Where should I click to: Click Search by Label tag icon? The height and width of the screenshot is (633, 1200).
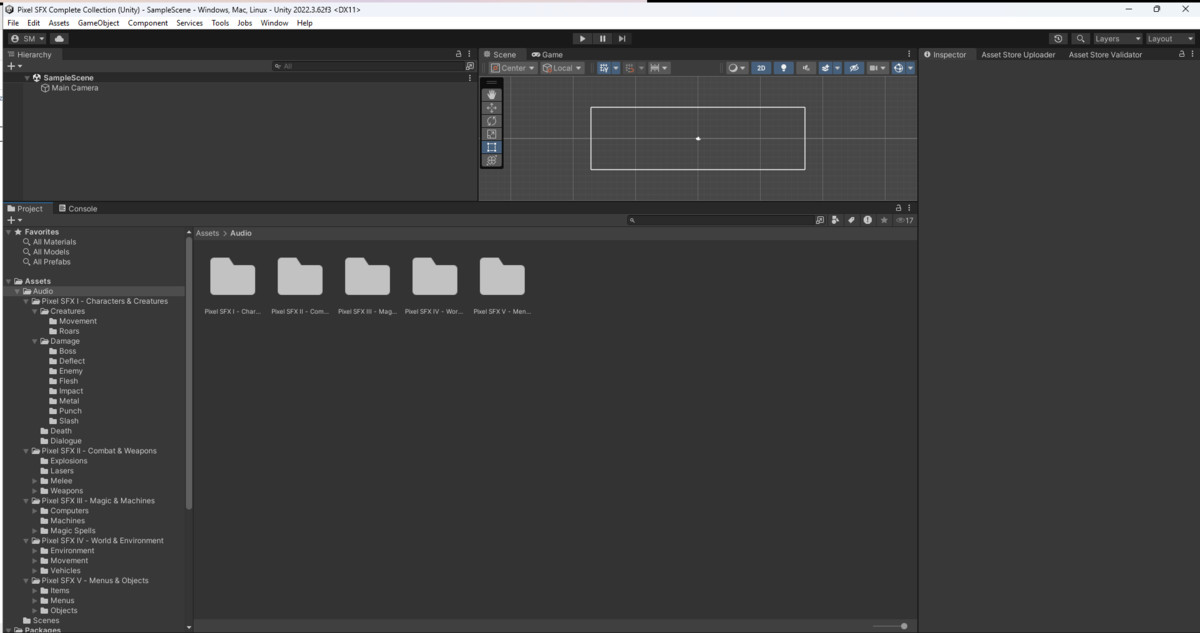coord(851,220)
